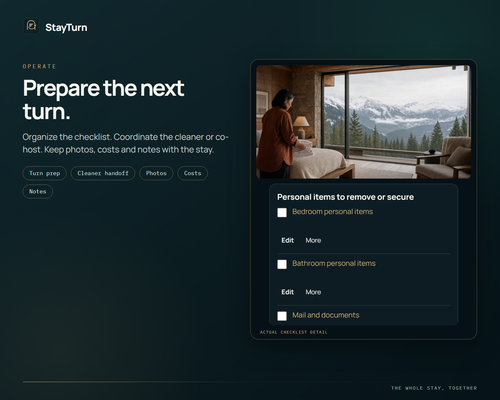This screenshot has height=400, width=500.
Task: Click the Prepare the next turn headline
Action: [x=103, y=99]
